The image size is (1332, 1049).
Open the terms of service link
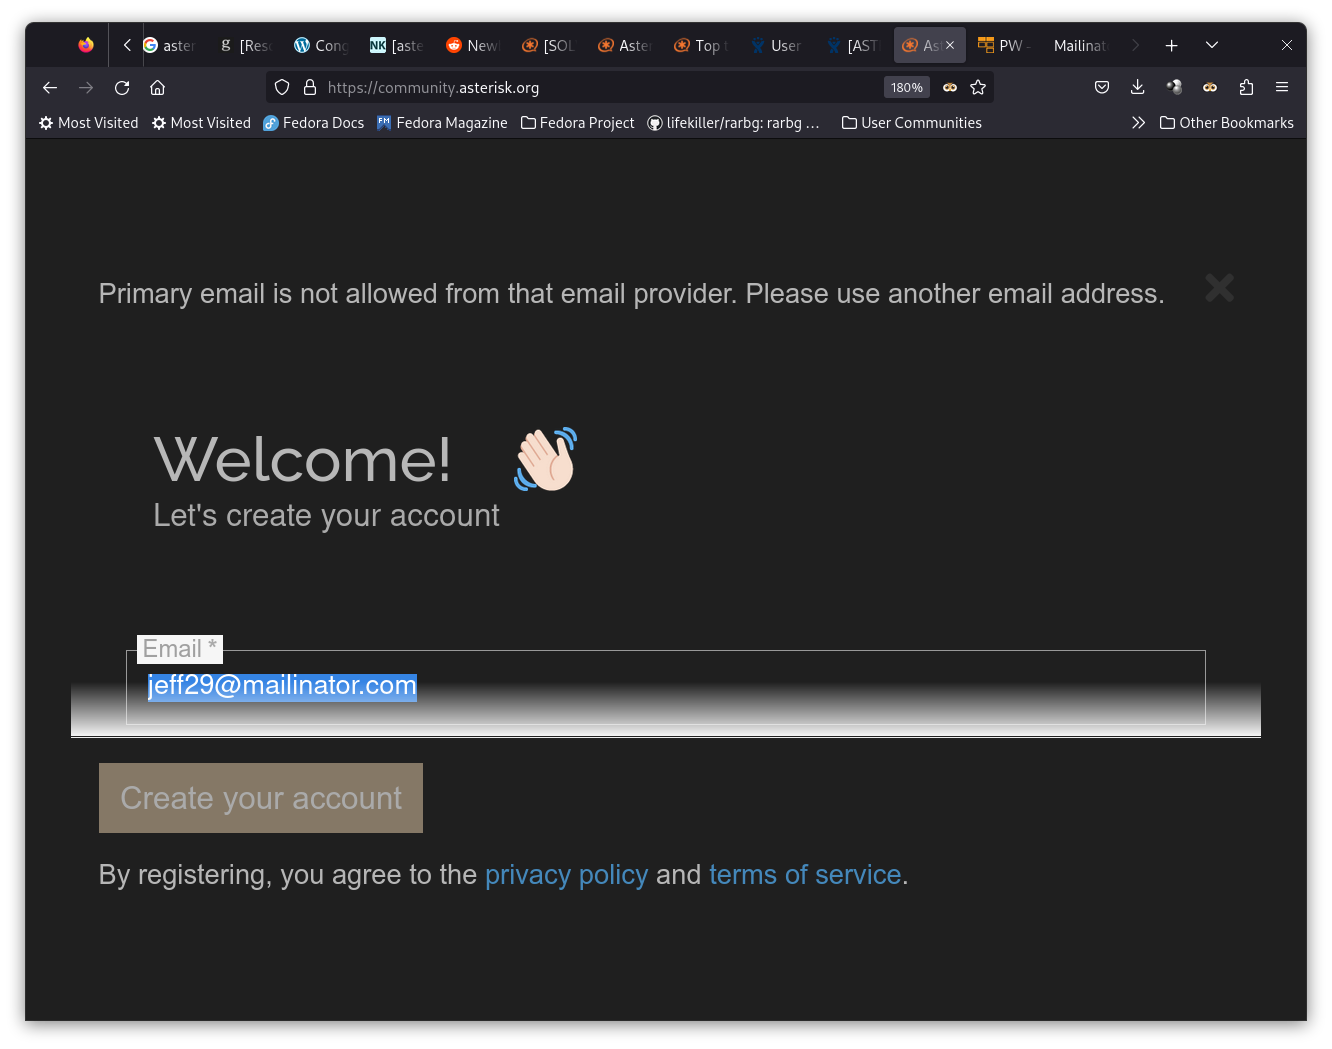tap(805, 875)
